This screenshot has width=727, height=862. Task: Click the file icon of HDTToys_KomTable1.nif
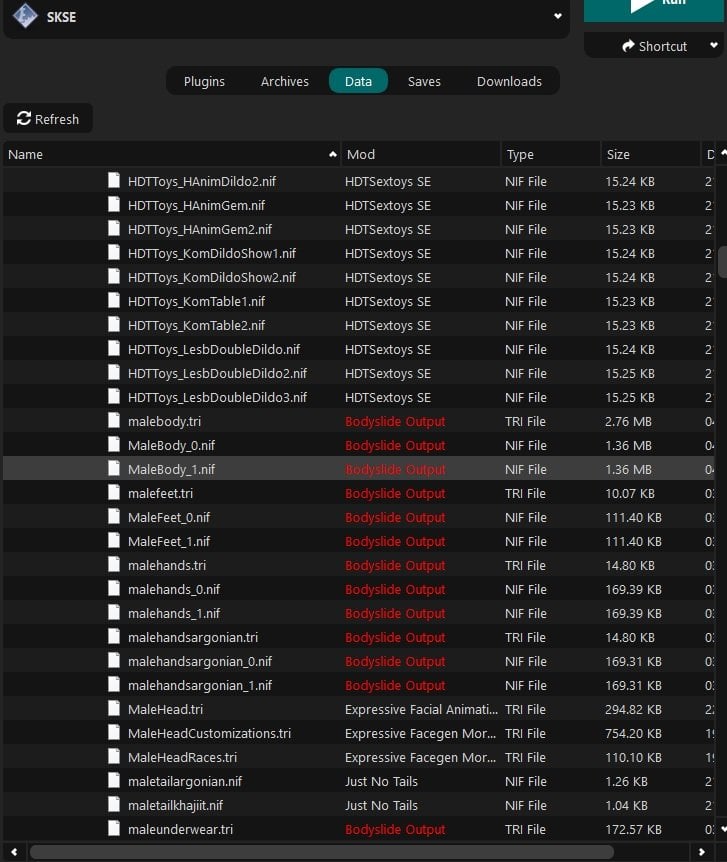(x=114, y=300)
